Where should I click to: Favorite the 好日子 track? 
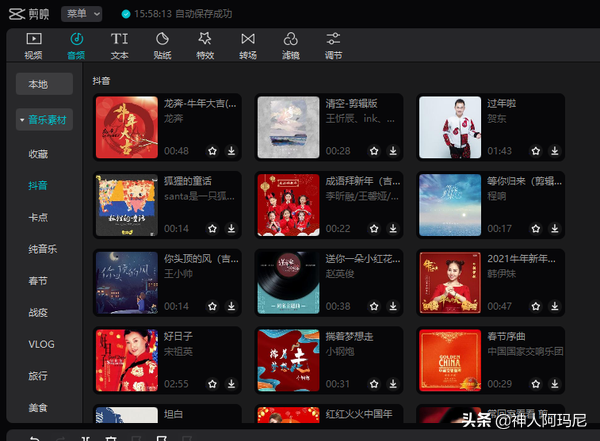coord(212,384)
